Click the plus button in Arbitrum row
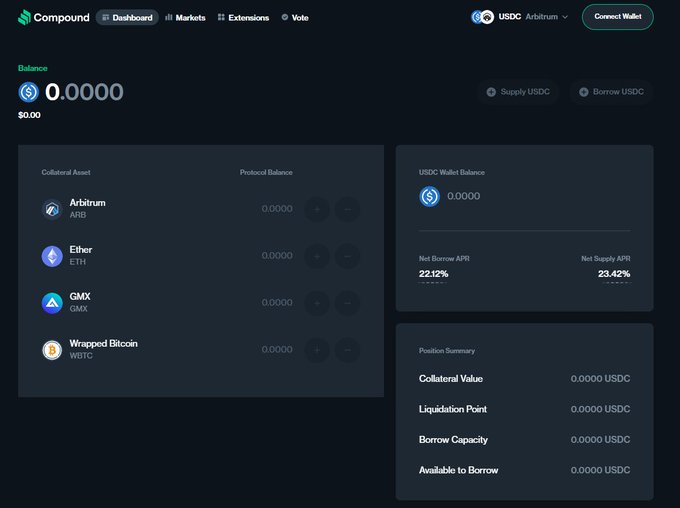680x508 pixels. point(317,209)
